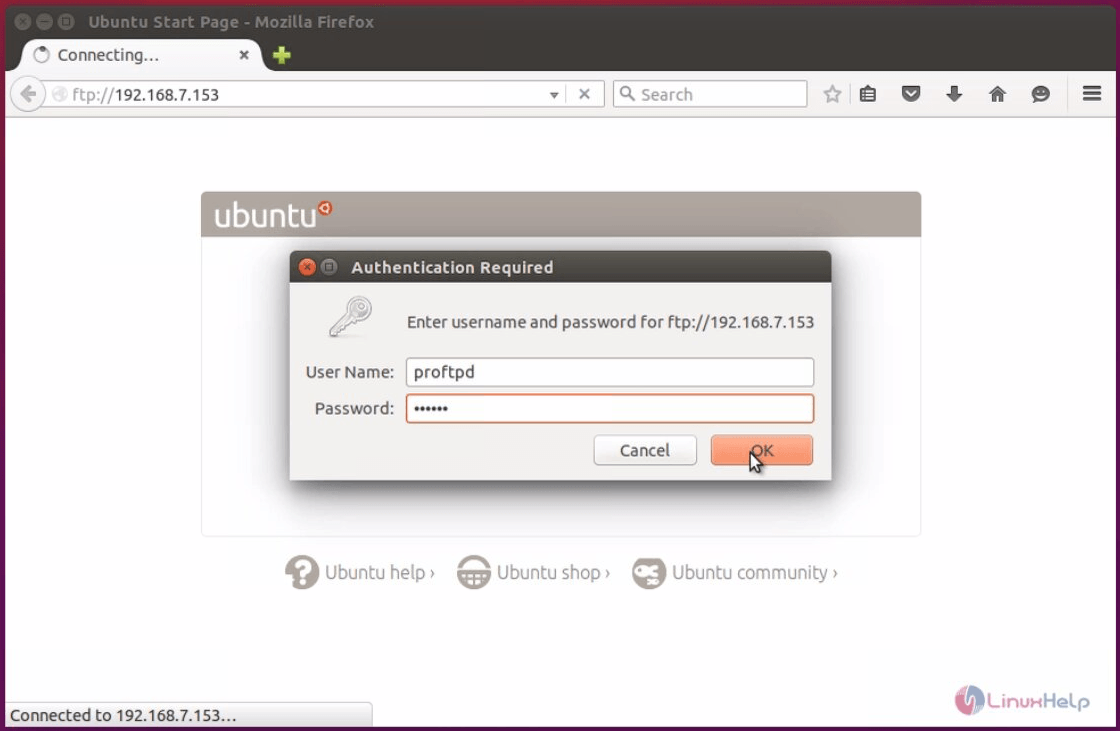The image size is (1120, 731).
Task: Click the "Authentication Required" title text
Action: 452,267
